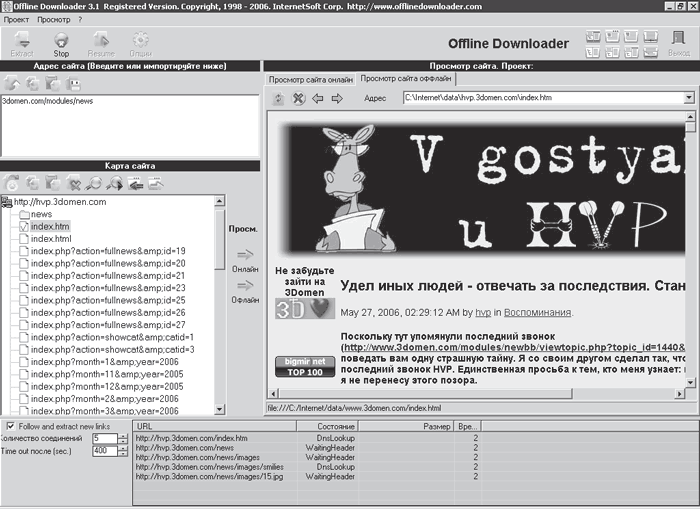Click the Extract toolbar icon
Screen dimensions: 700x509
21,42
